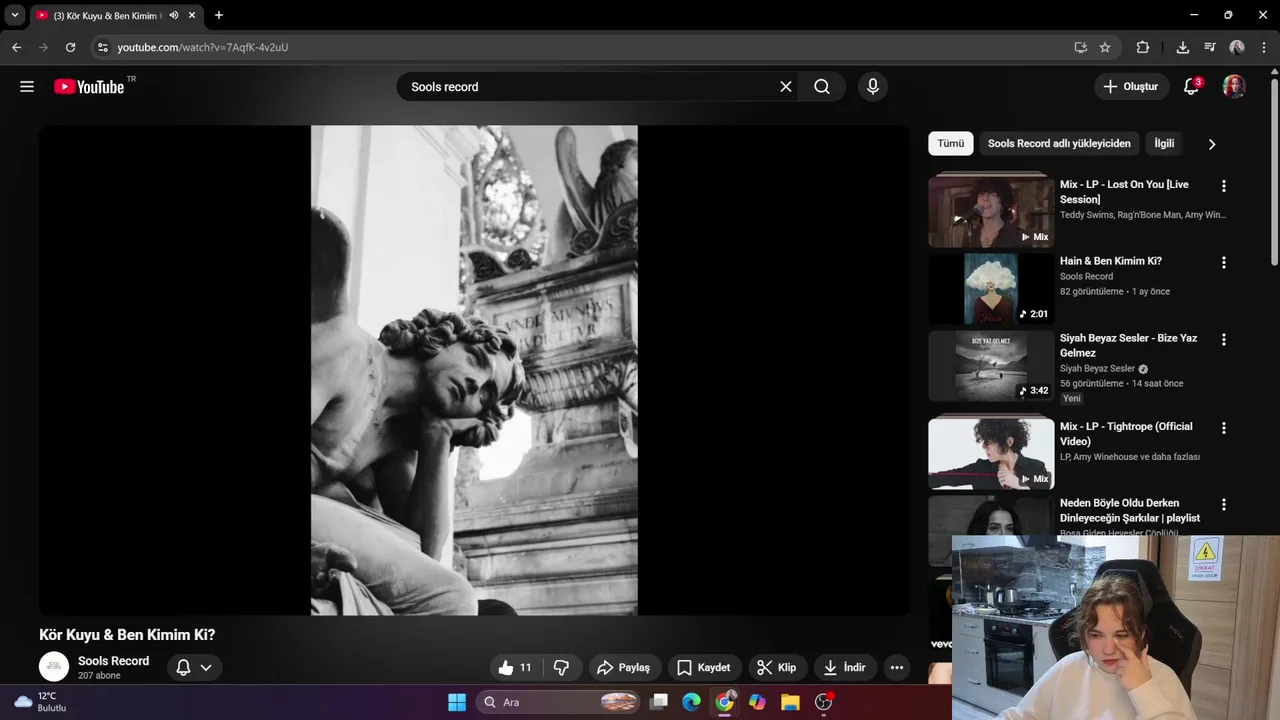Click Siyah Beyaz Sesler channel name
Image resolution: width=1280 pixels, height=720 pixels.
(x=1097, y=369)
